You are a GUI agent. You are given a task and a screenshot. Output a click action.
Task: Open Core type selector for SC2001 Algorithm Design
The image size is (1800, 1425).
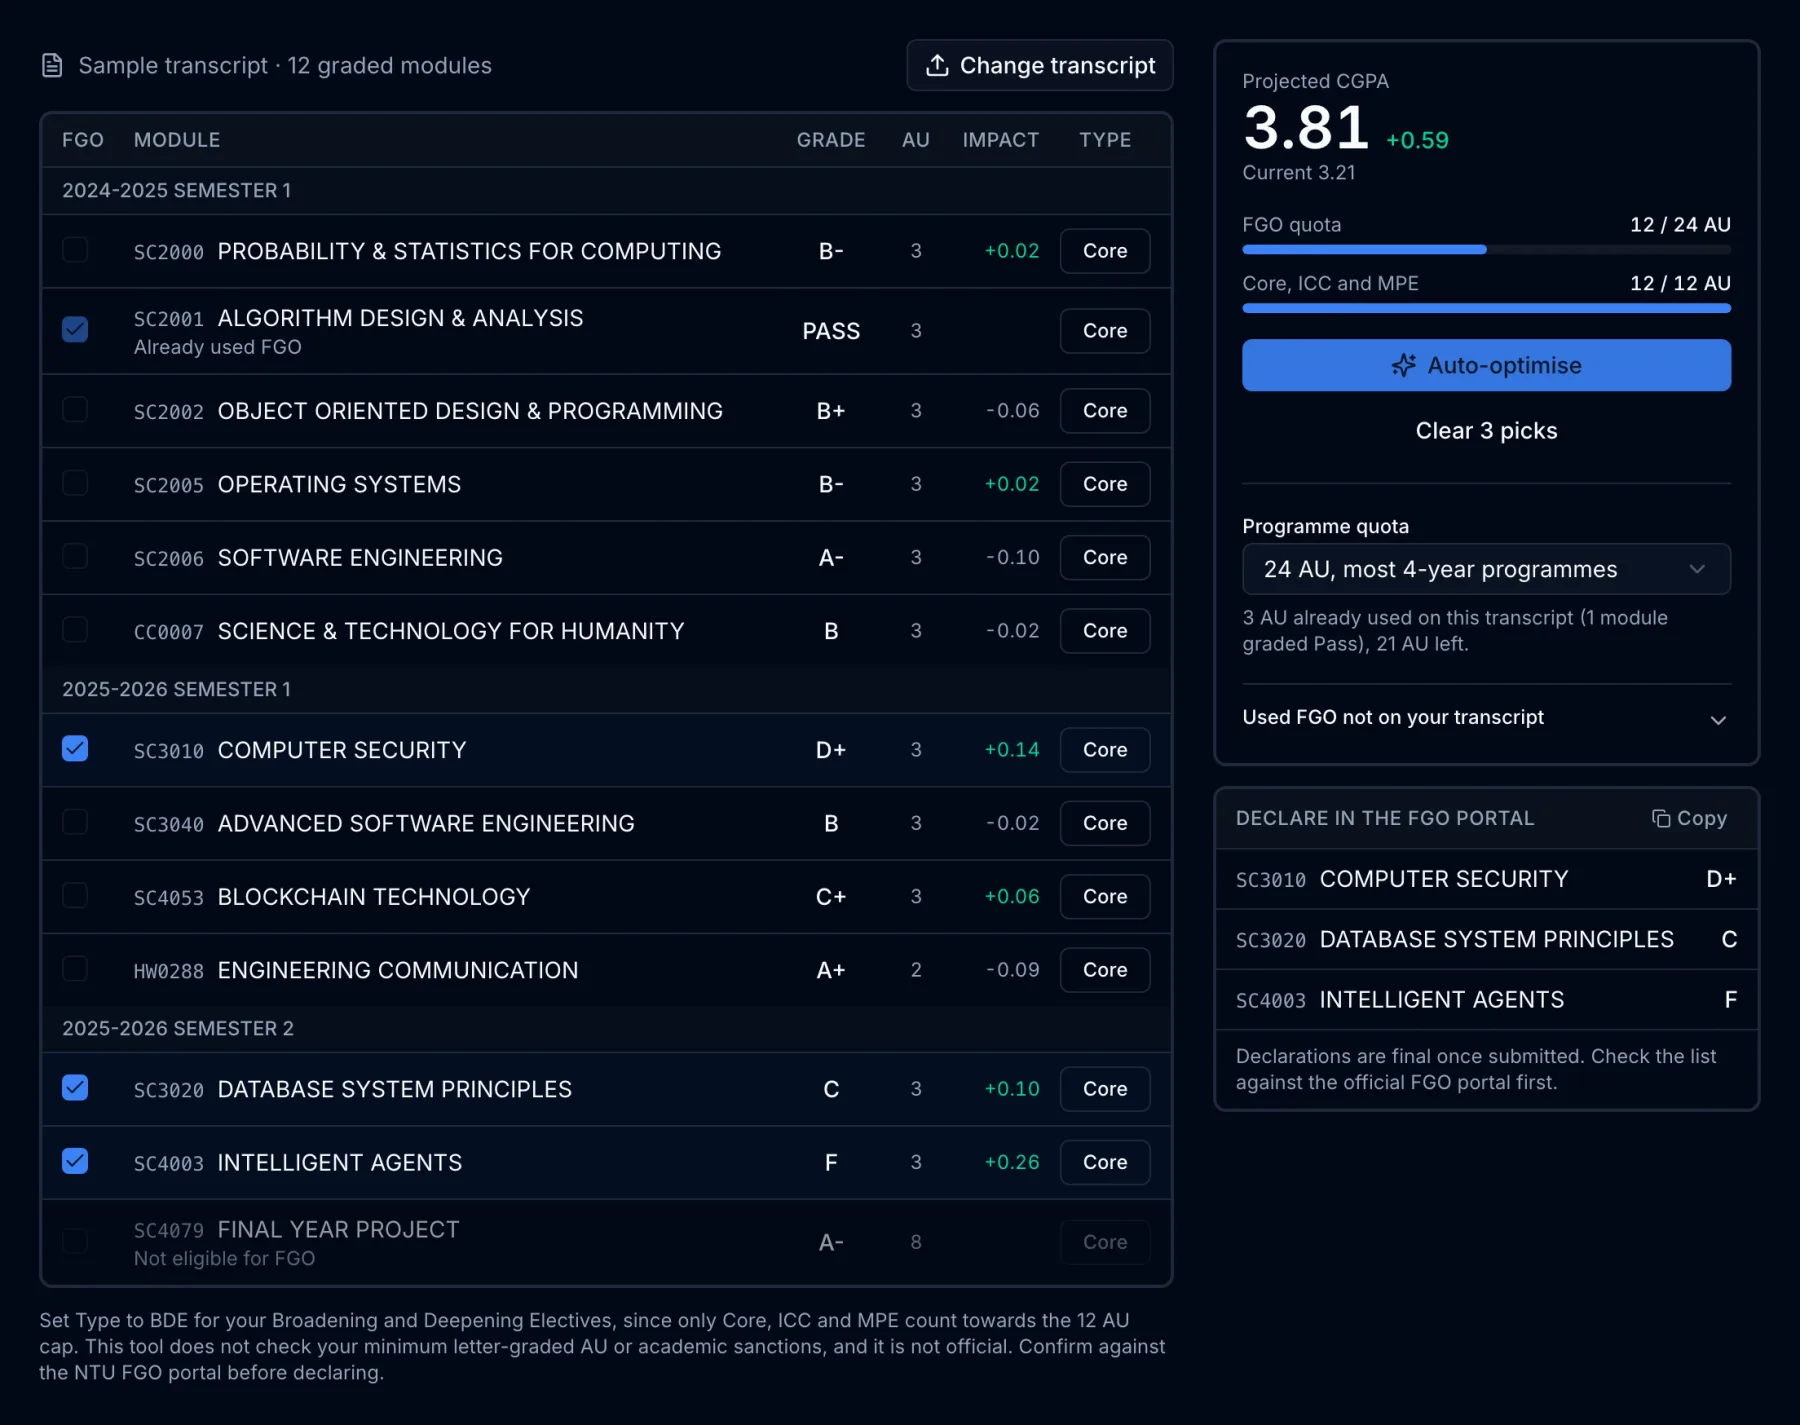tap(1105, 331)
